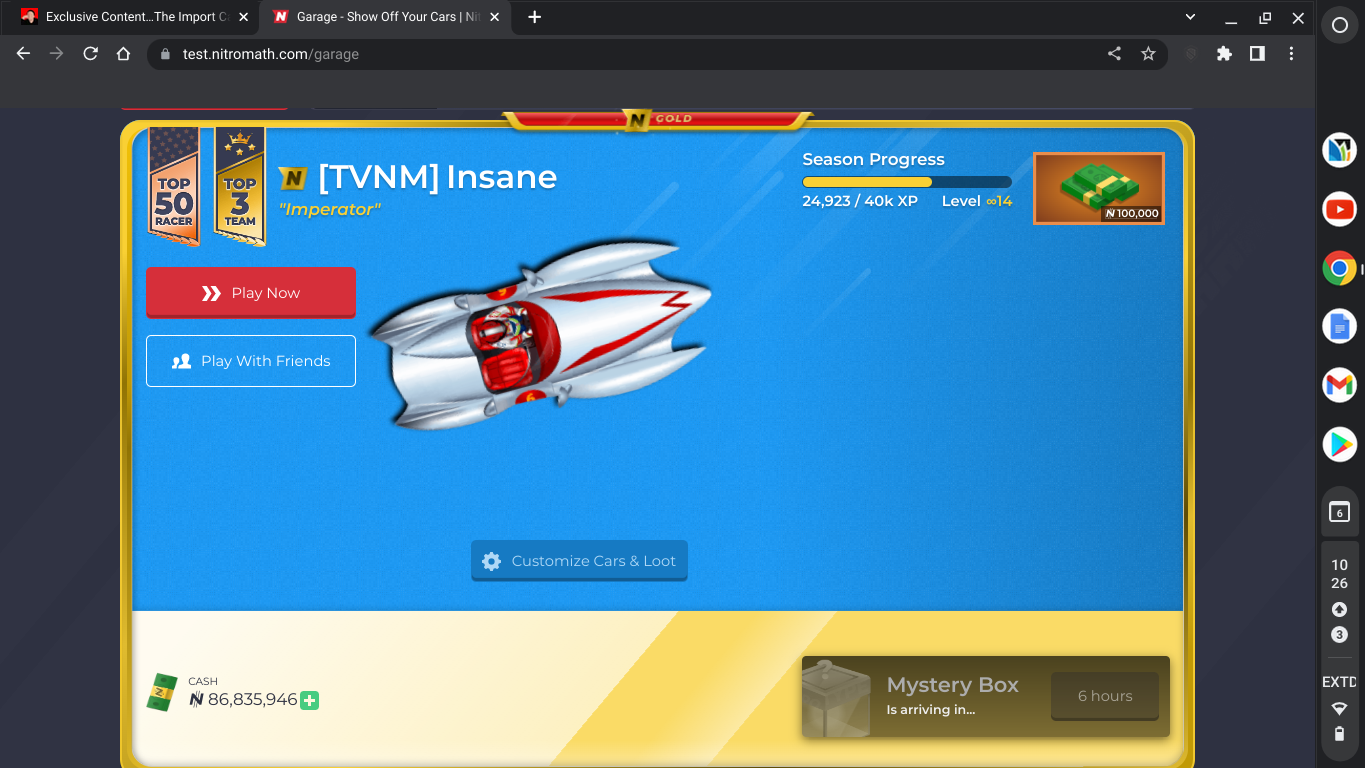The height and width of the screenshot is (768, 1365).
Task: Open YouTube from the shelf
Action: 1339,209
